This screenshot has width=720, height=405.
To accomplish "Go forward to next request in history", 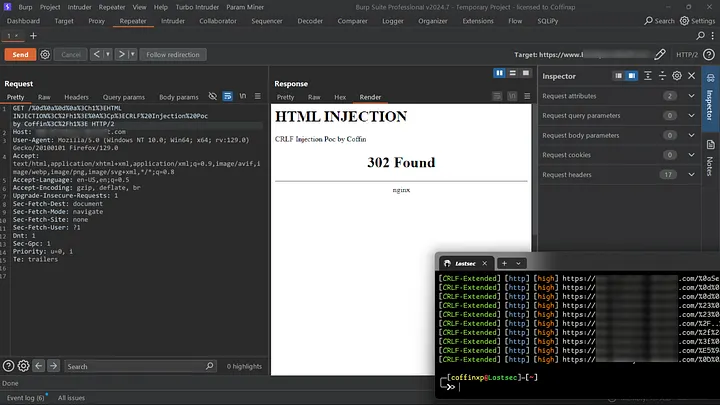I will pos(121,54).
